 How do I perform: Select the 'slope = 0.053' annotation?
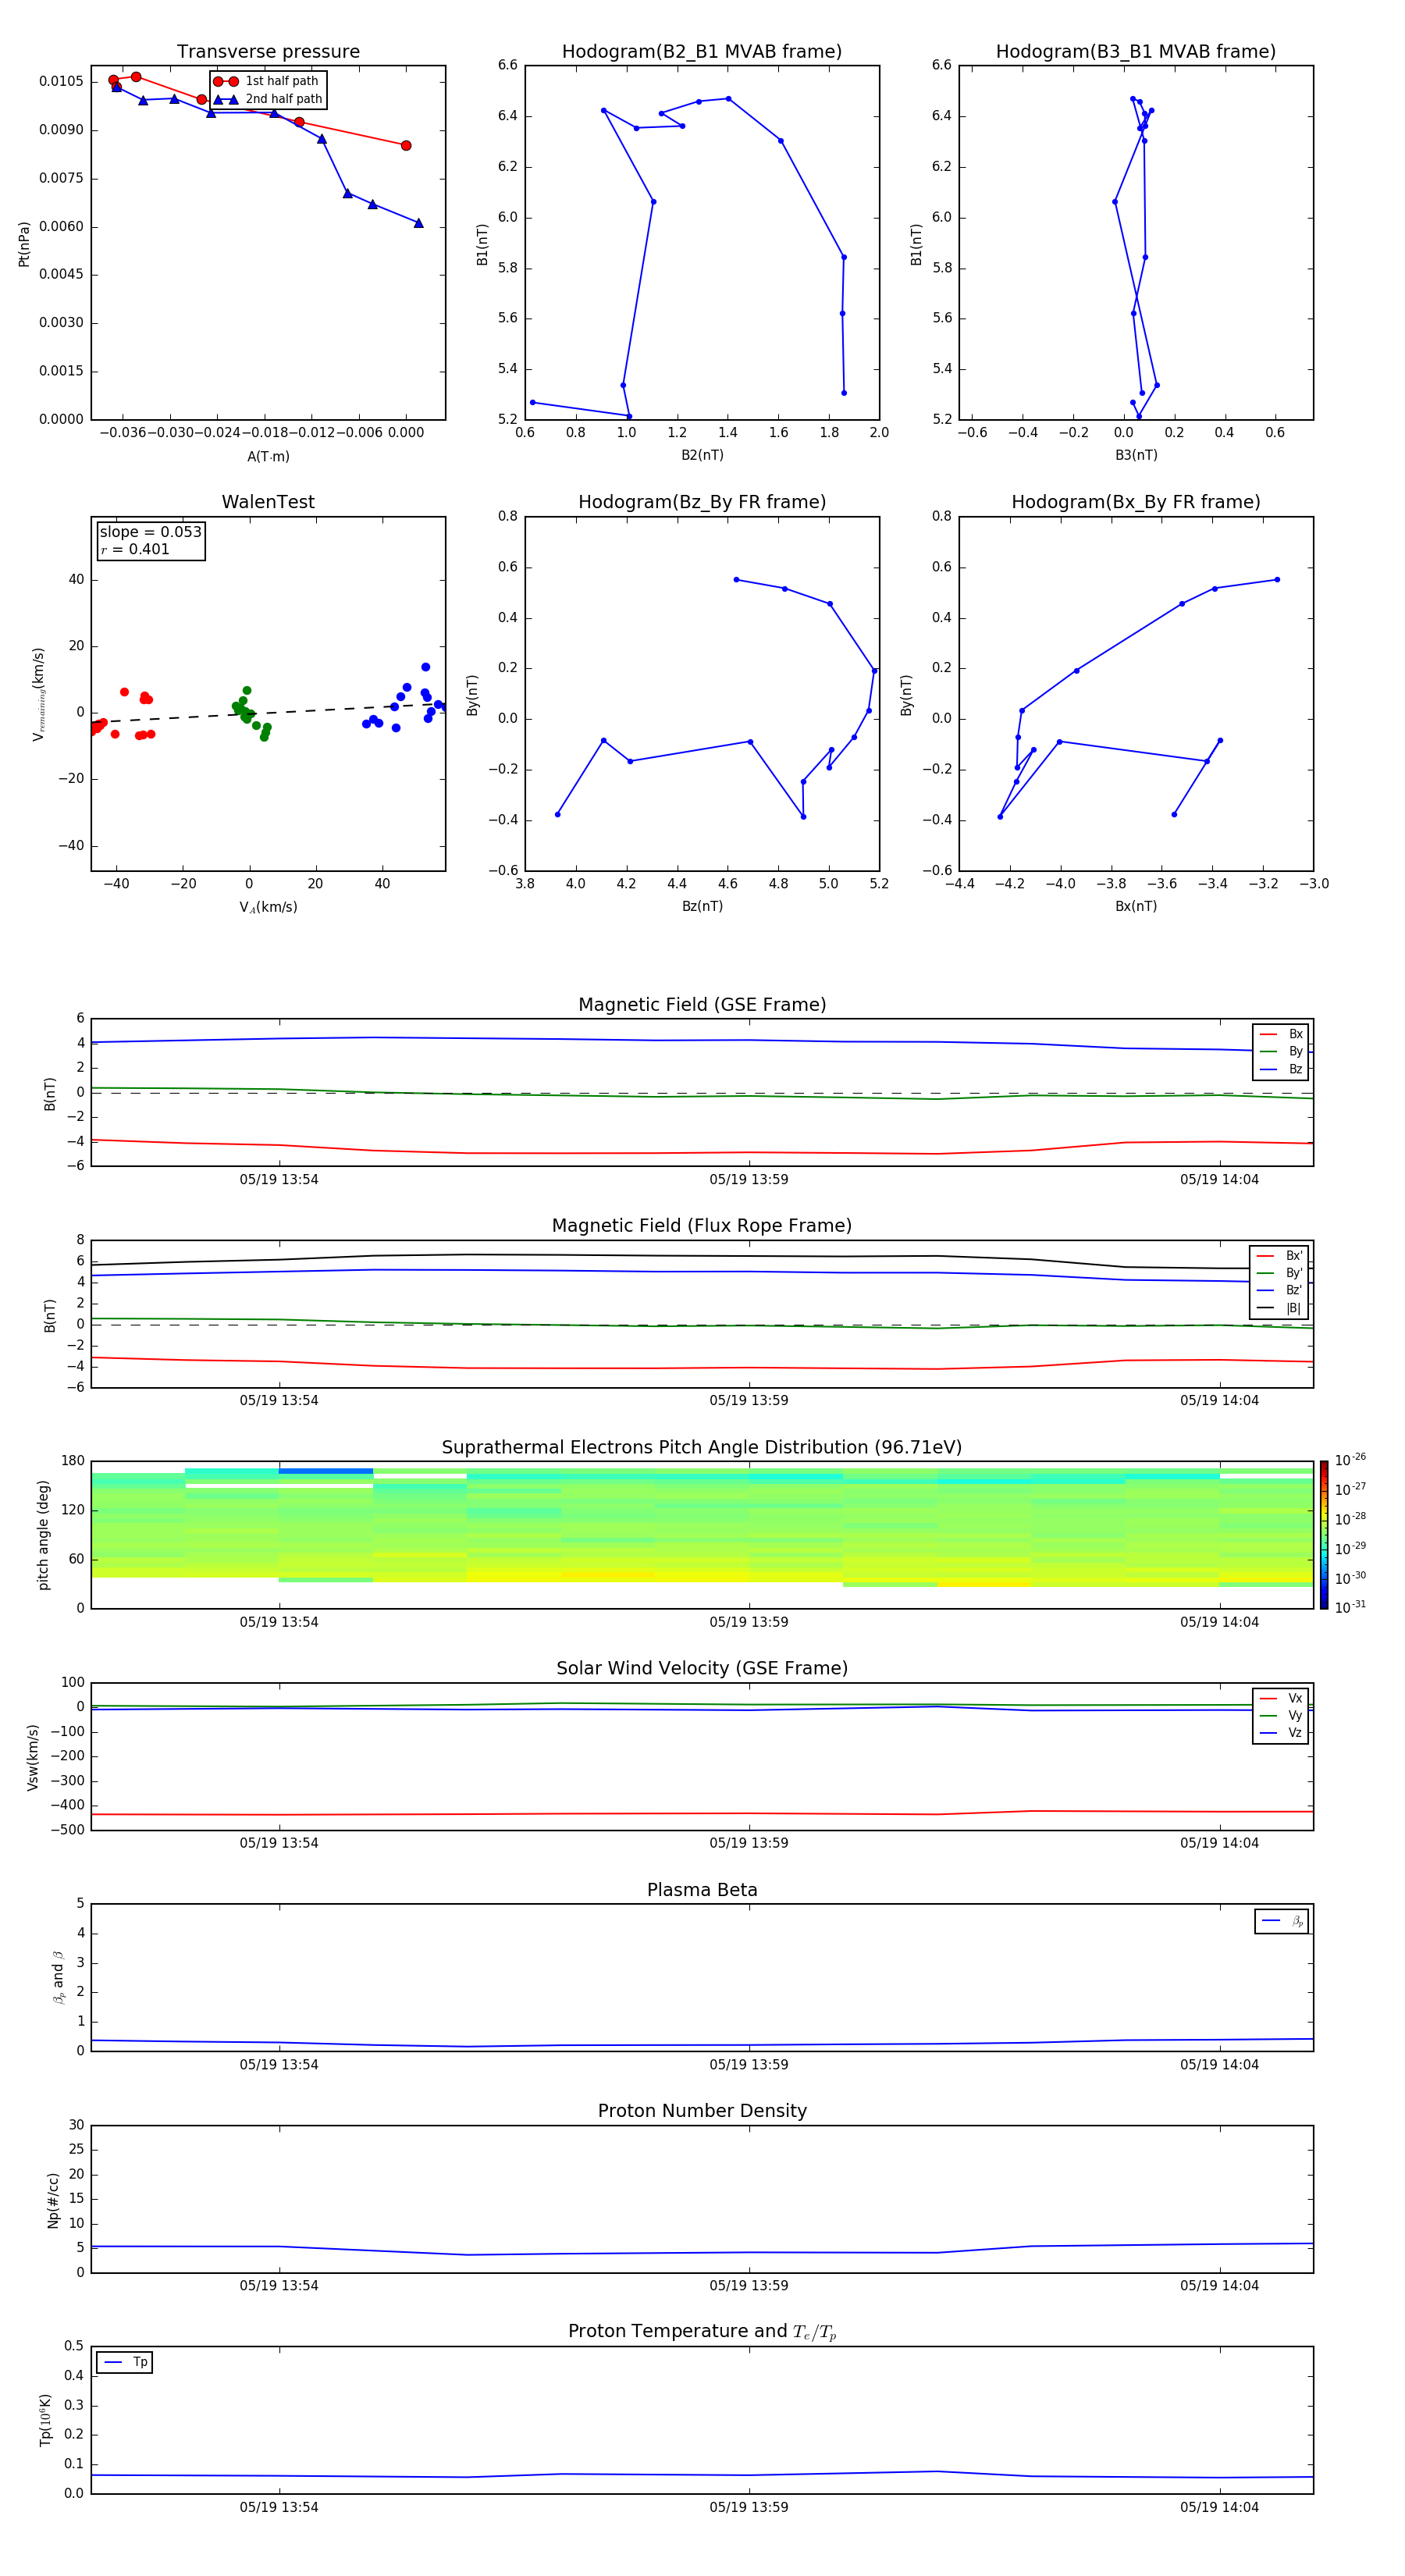[150, 532]
